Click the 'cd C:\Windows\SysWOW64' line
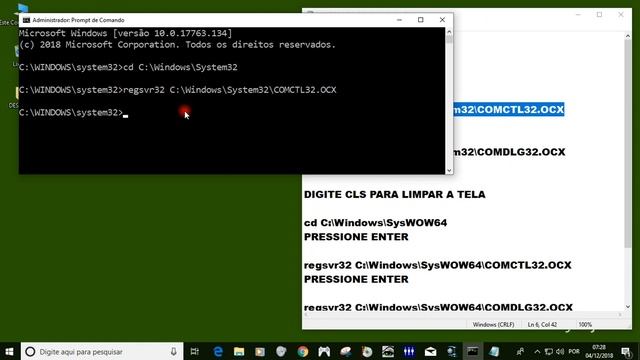This screenshot has height=360, width=640. pyautogui.click(x=375, y=223)
